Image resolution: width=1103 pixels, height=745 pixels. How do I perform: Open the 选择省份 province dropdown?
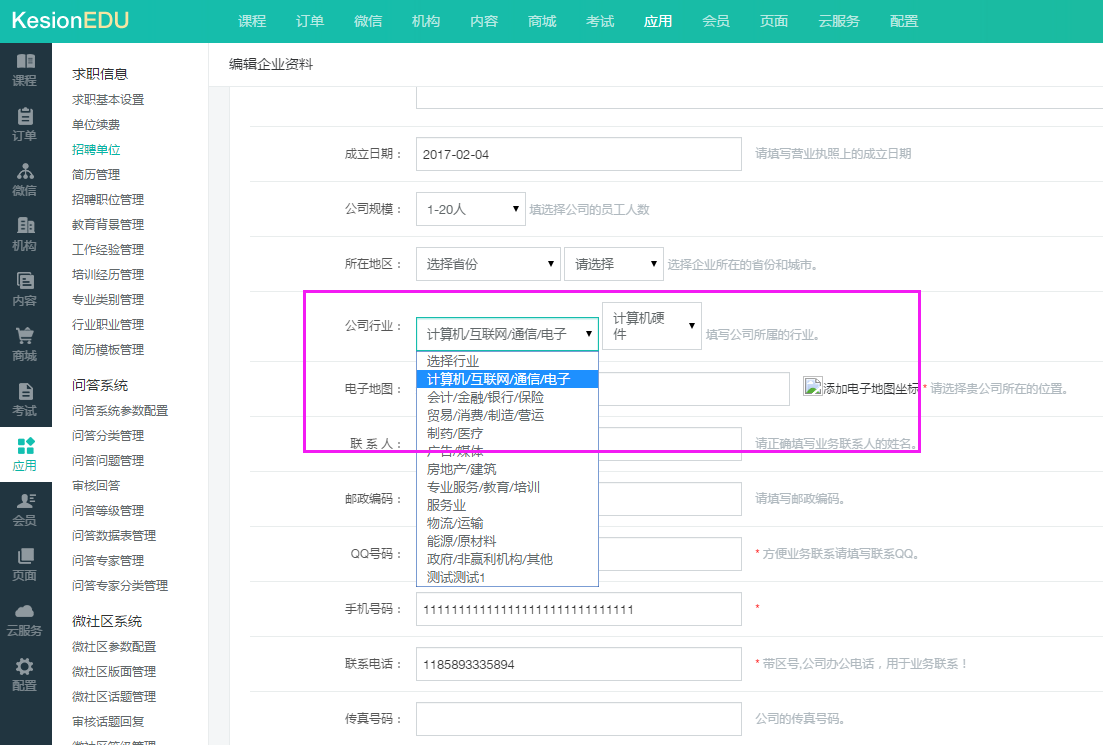488,264
